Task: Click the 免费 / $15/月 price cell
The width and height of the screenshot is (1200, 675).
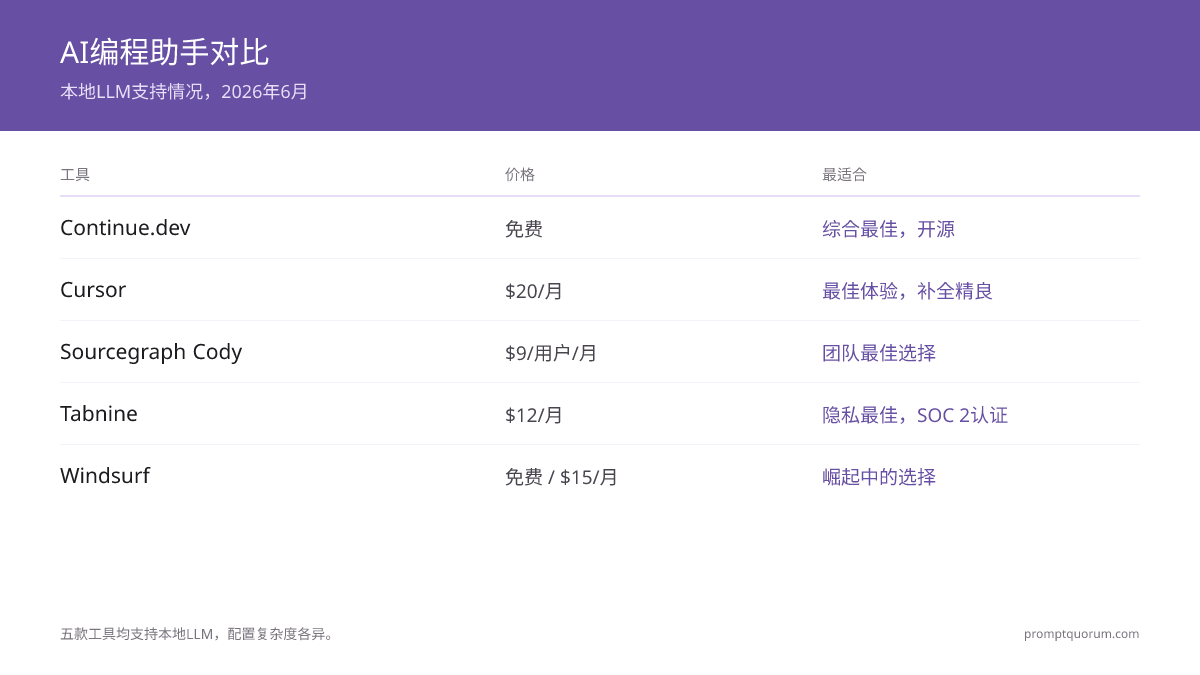Action: pyautogui.click(x=562, y=477)
